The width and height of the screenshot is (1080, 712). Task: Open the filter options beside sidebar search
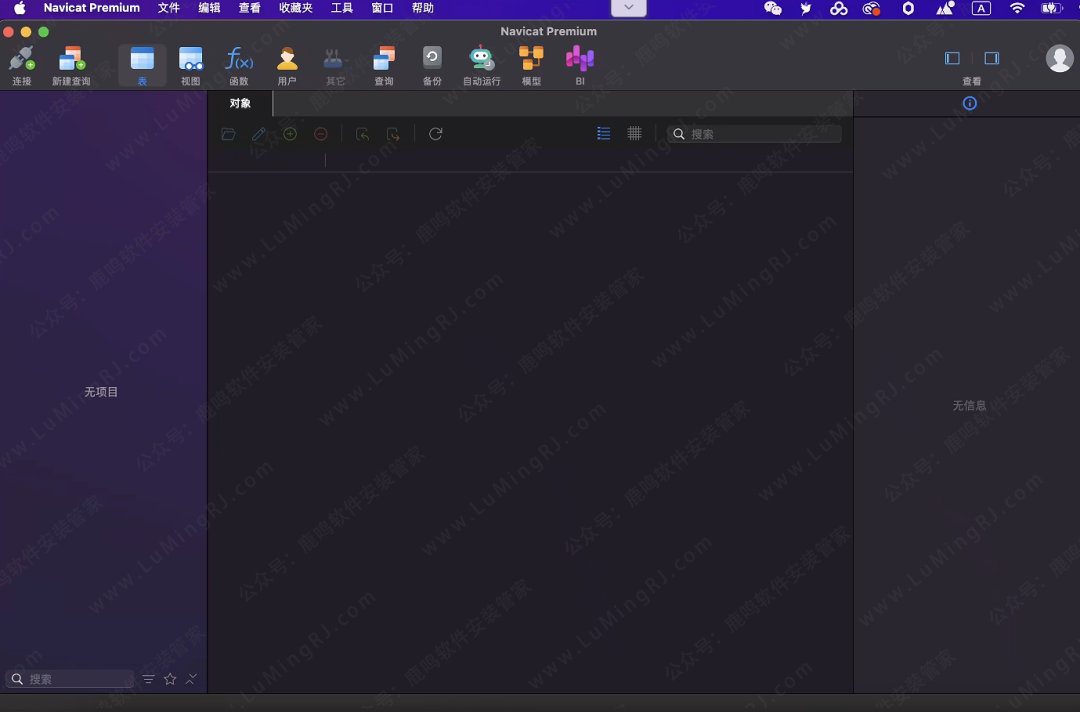pyautogui.click(x=148, y=679)
